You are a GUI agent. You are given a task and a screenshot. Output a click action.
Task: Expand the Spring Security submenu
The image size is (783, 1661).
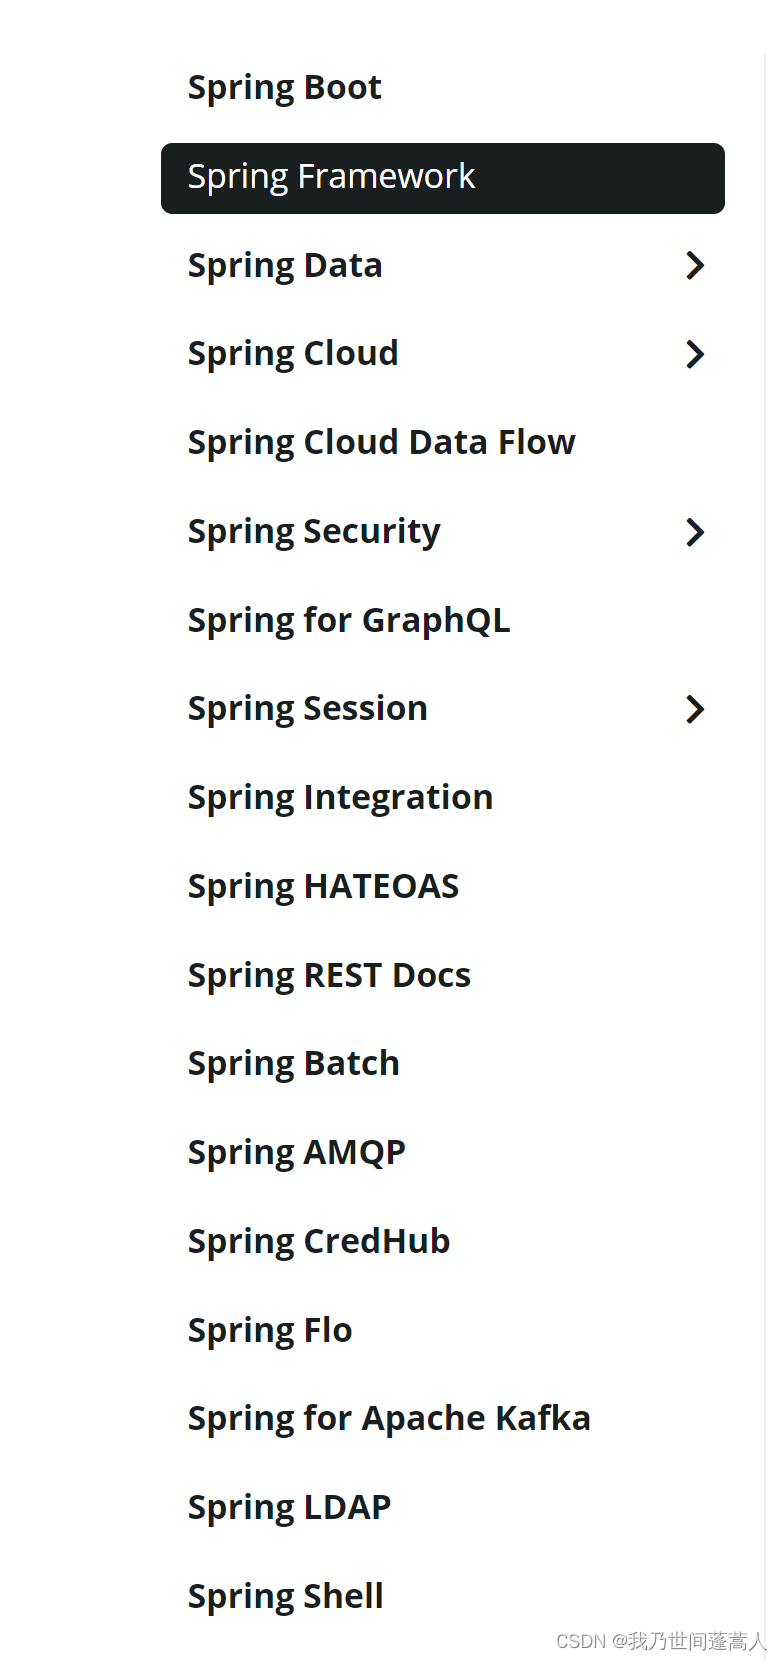click(x=695, y=532)
